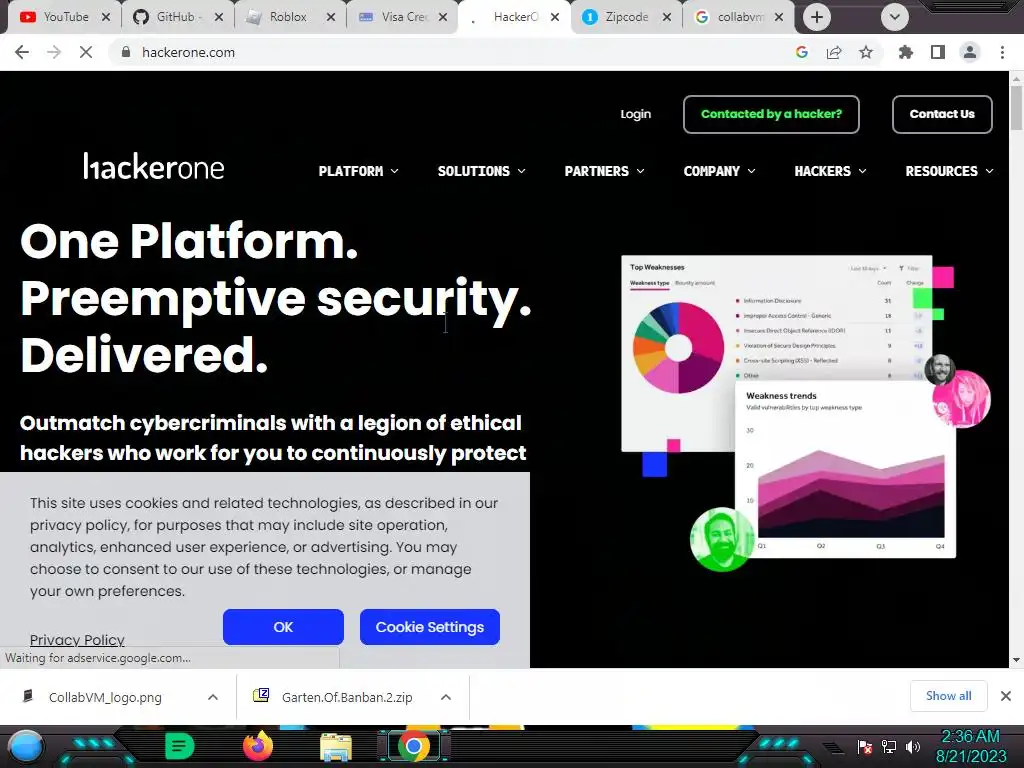Viewport: 1024px width, 768px height.
Task: Open the Chrome profile avatar icon
Action: point(970,52)
